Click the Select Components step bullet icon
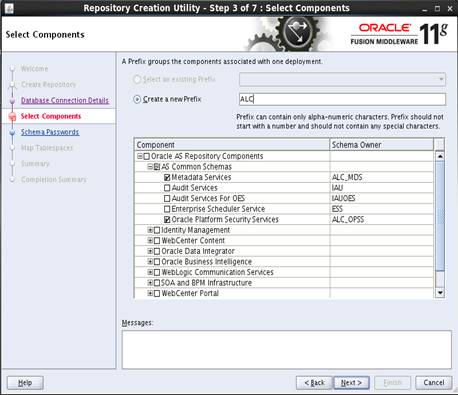This screenshot has height=395, width=458. 12,116
